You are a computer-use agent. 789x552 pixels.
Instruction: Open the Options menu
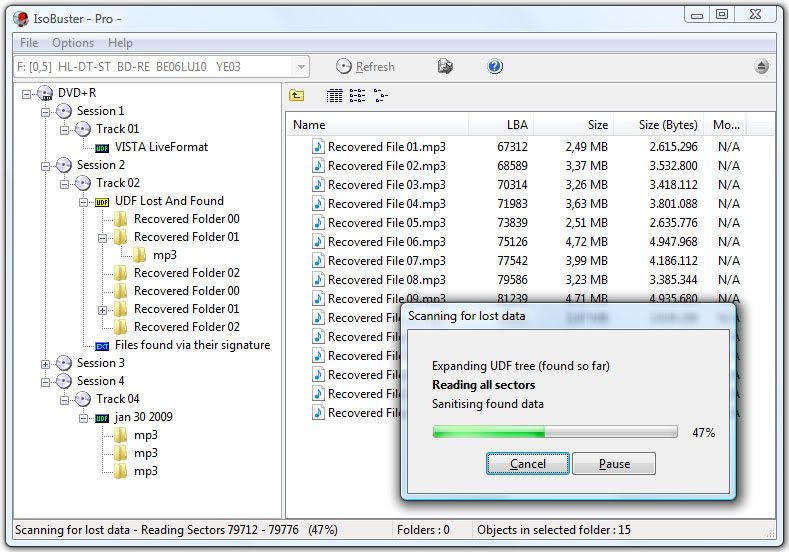(x=73, y=43)
